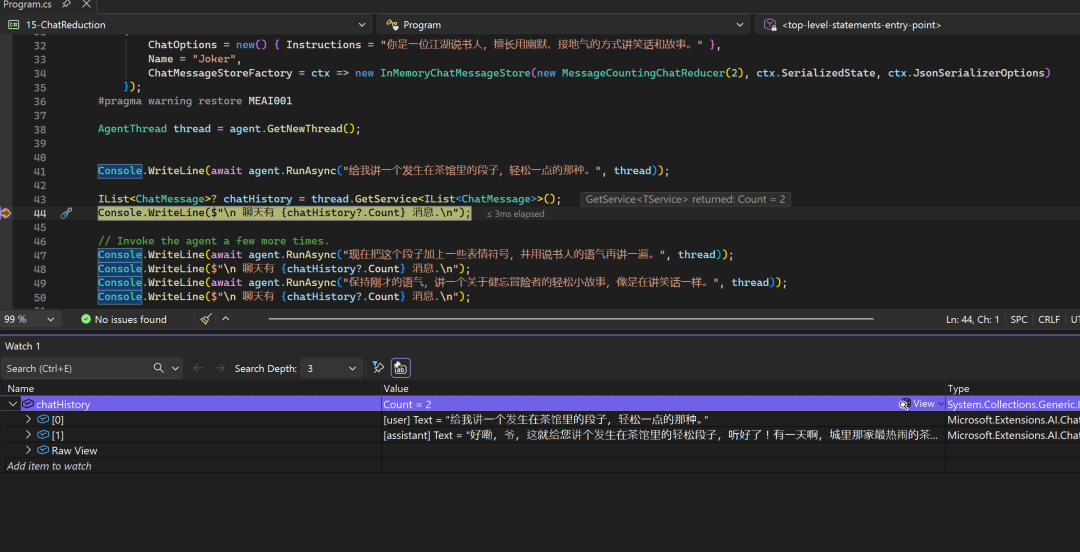This screenshot has height=552, width=1080.
Task: Expand the Raw View node
Action: click(x=28, y=450)
